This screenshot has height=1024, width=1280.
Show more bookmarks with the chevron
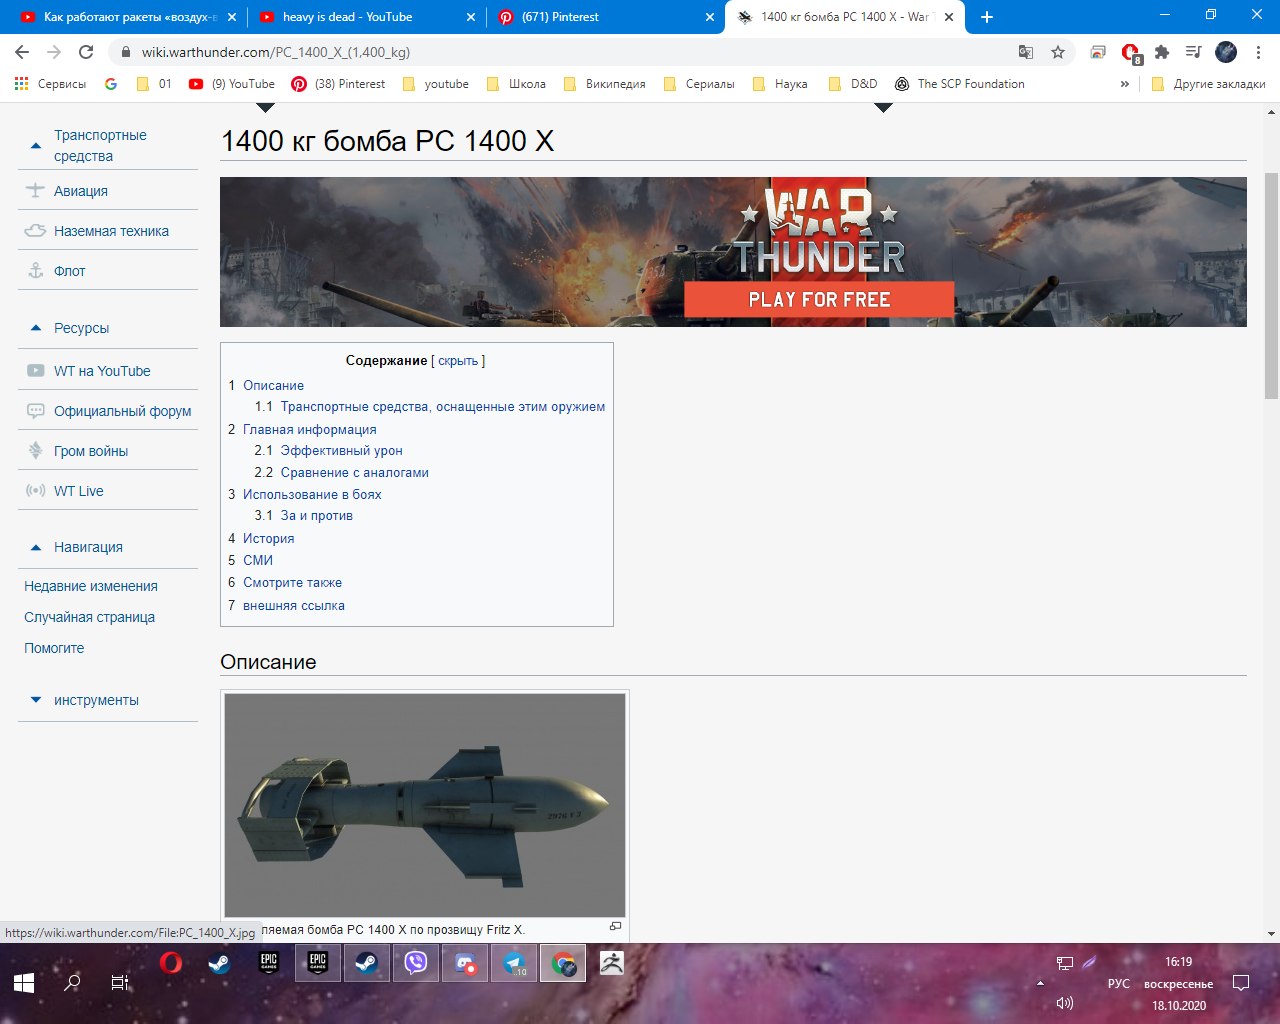pyautogui.click(x=1125, y=84)
